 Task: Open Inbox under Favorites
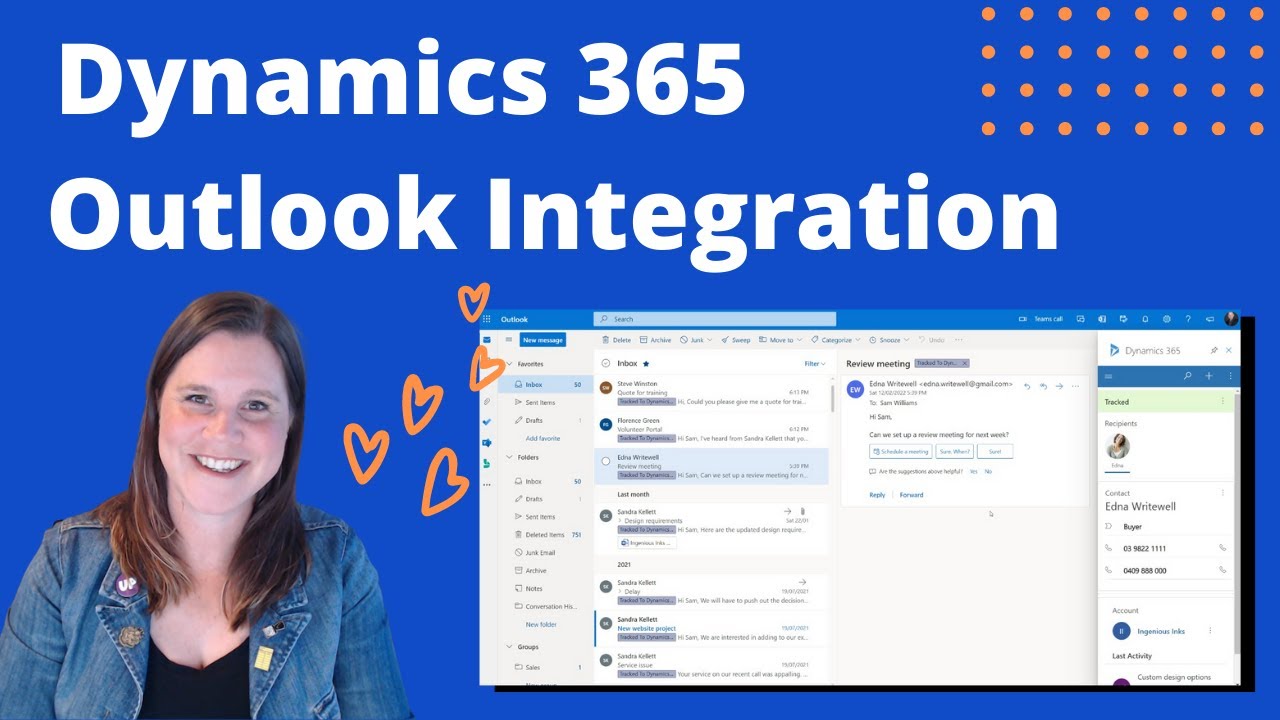coord(548,384)
